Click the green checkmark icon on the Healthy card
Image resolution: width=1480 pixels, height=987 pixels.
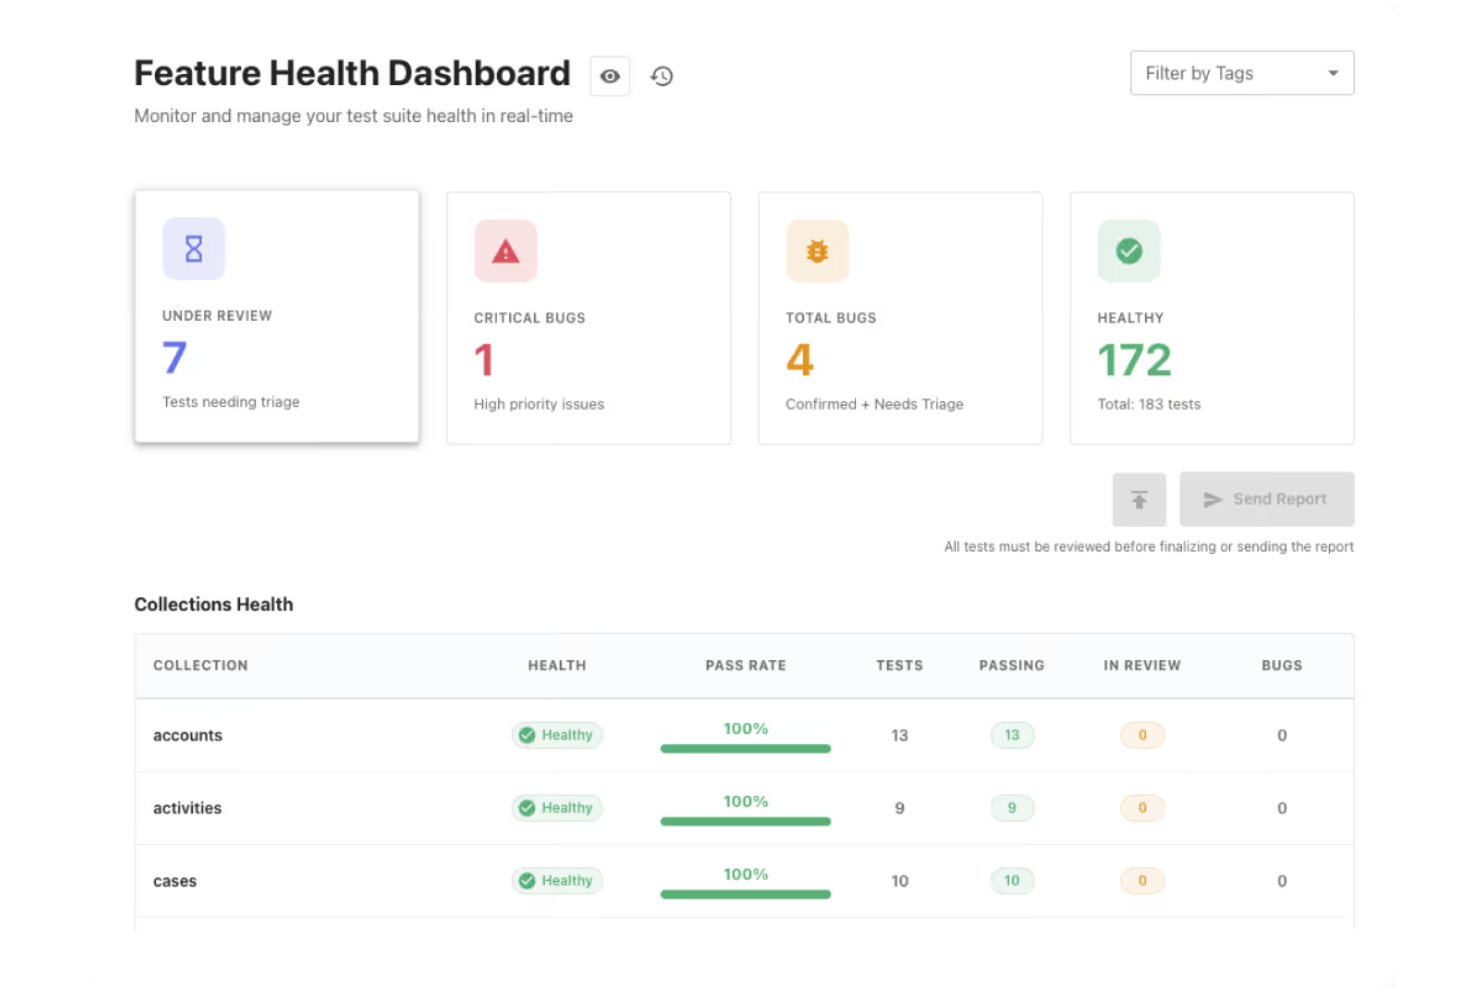[x=1129, y=251]
